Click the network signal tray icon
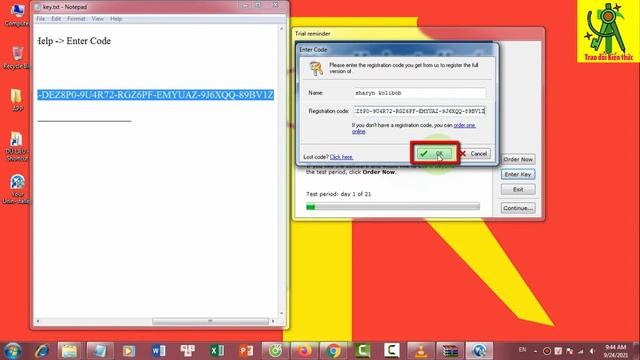Viewport: 640px width, 360px height. point(581,351)
